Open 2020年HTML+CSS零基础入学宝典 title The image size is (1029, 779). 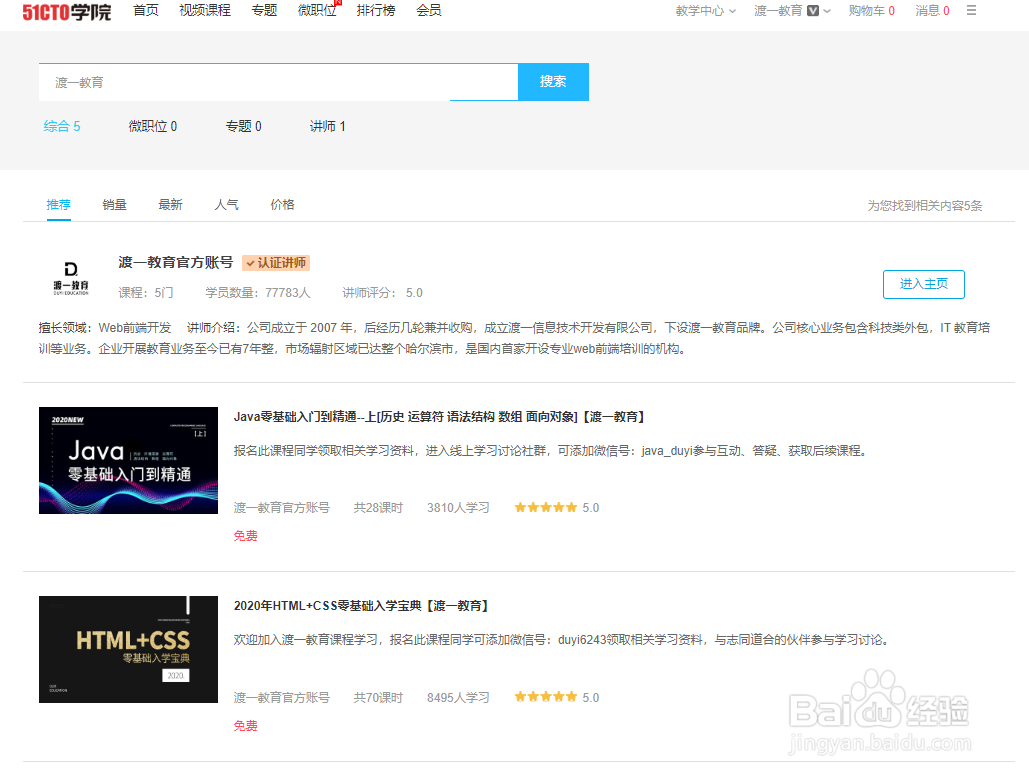[x=360, y=606]
